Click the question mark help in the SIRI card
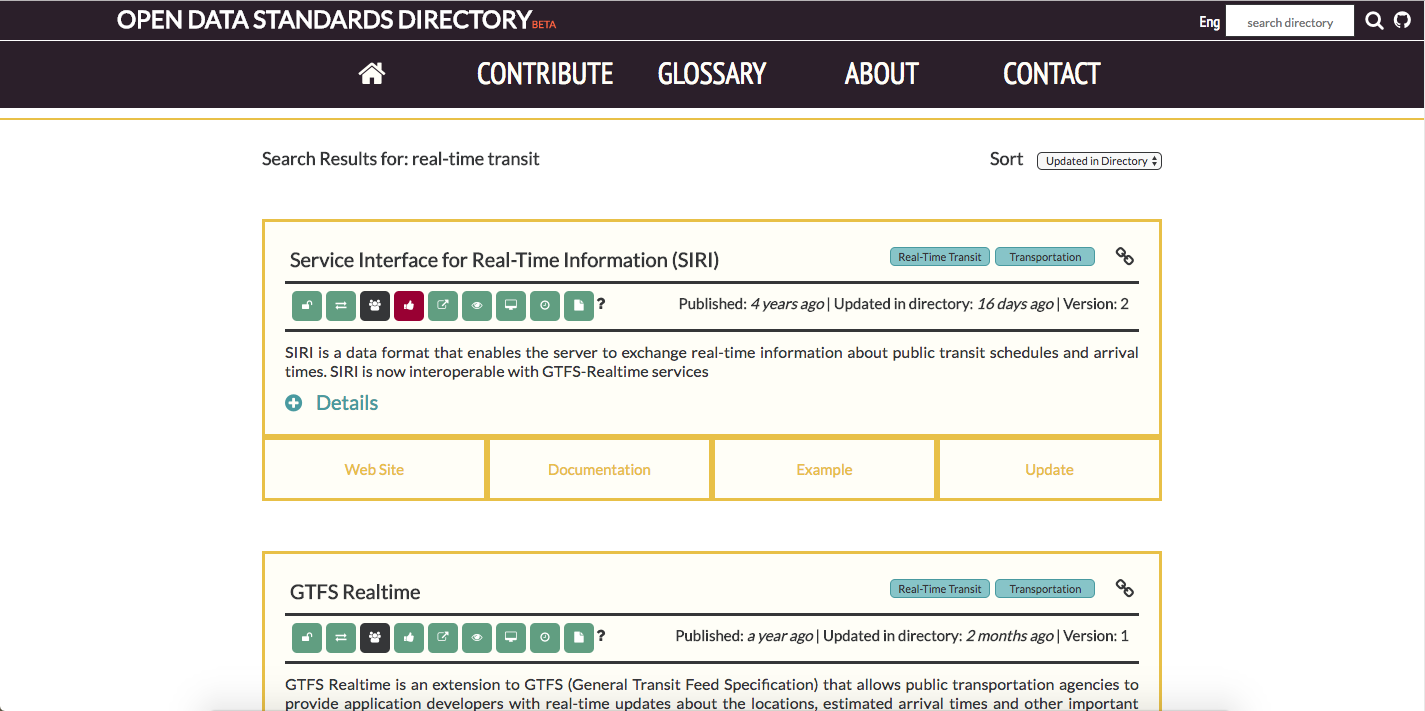Viewport: 1425px width, 711px height. [601, 304]
